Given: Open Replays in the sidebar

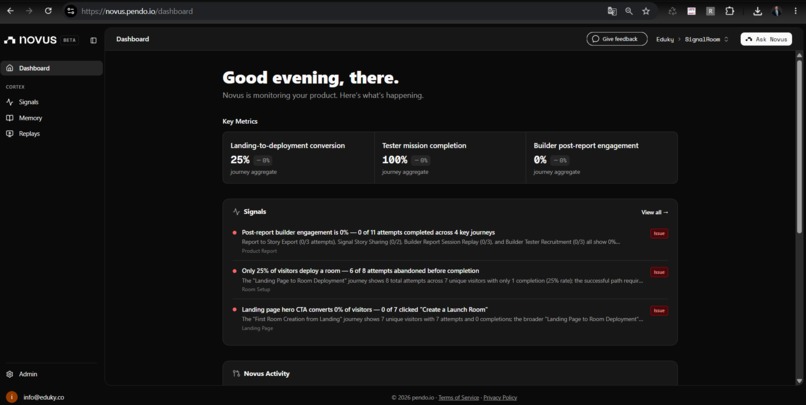Looking at the screenshot, I should [x=52, y=134].
